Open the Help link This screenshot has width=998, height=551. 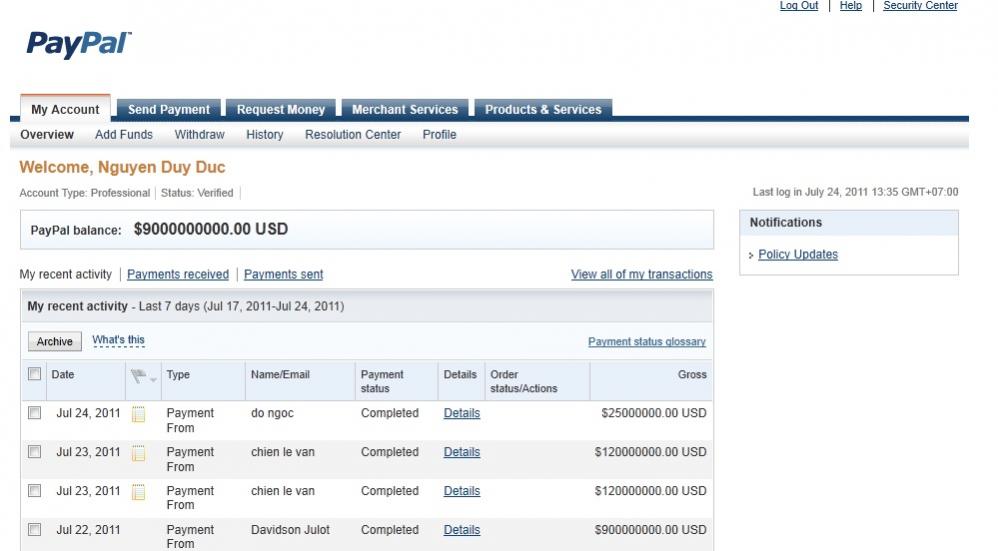[850, 6]
